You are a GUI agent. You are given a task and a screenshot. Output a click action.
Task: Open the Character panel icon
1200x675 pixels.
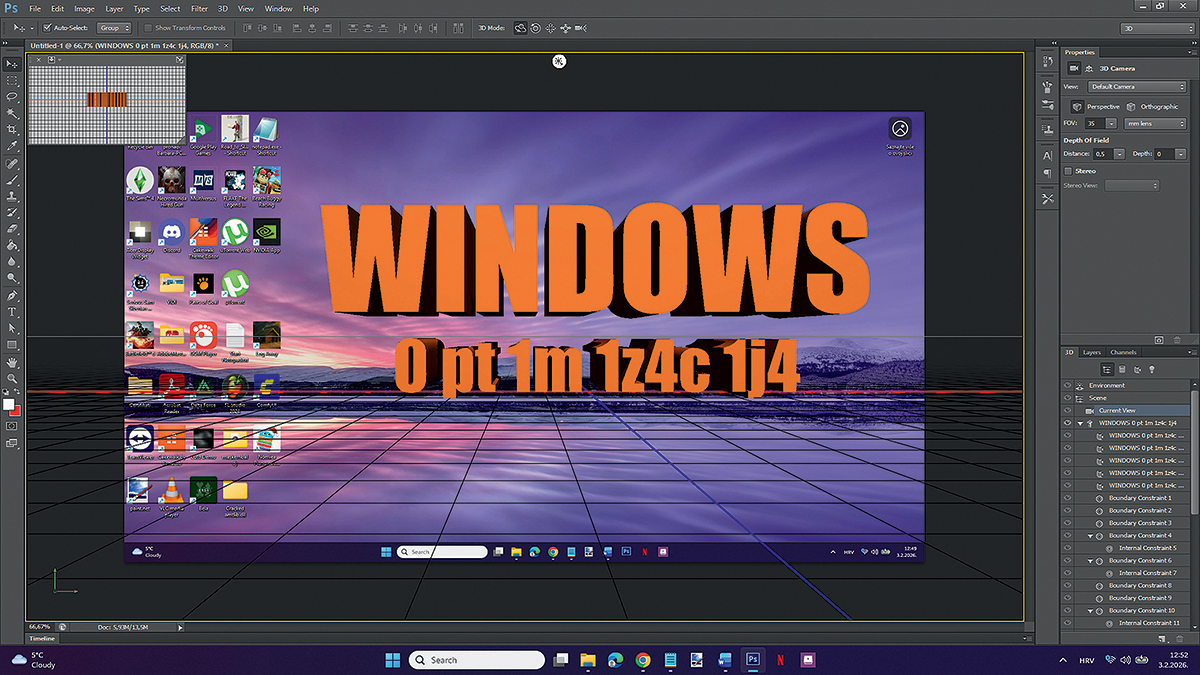(1047, 155)
